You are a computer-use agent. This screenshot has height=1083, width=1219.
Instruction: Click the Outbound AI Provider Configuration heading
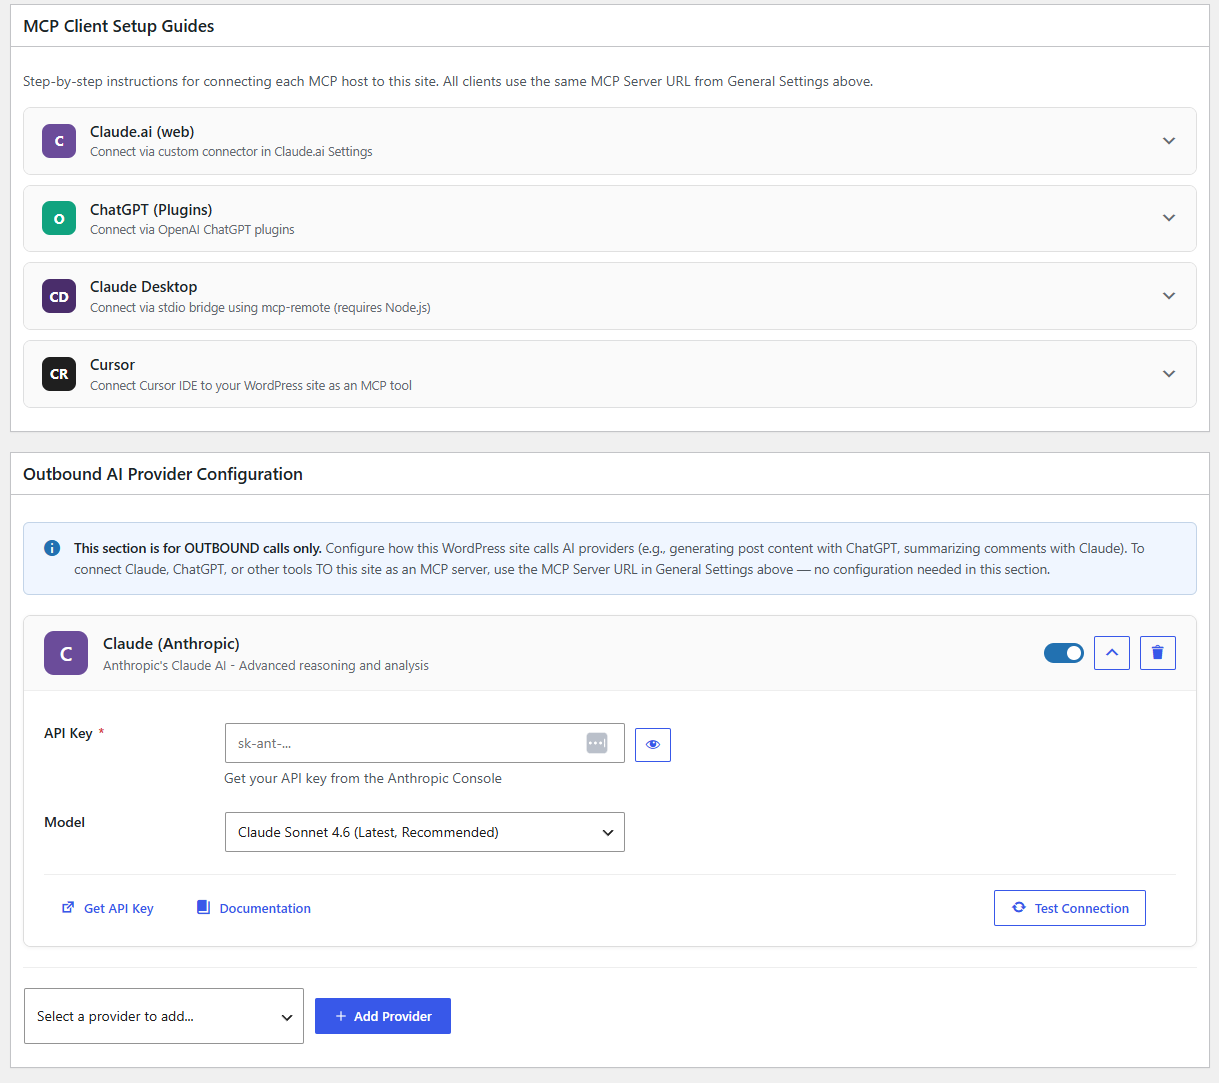163,474
